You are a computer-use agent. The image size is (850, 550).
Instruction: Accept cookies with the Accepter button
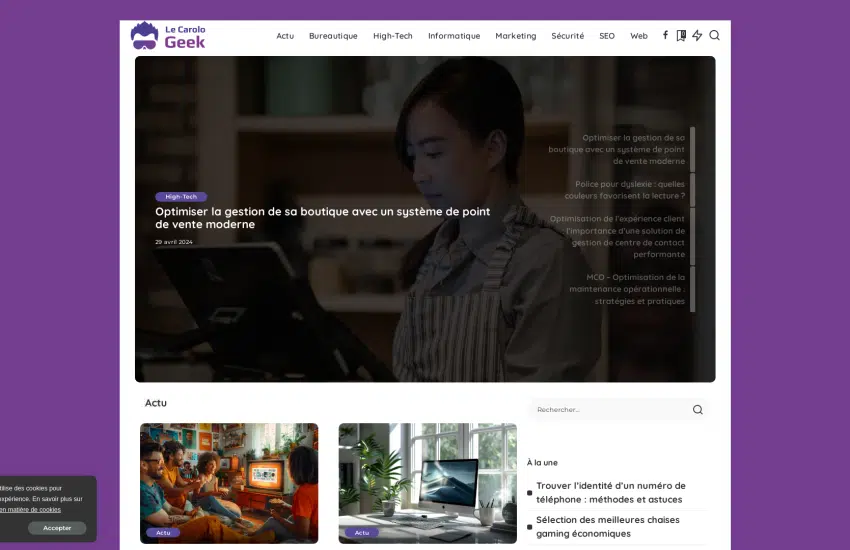[57, 528]
